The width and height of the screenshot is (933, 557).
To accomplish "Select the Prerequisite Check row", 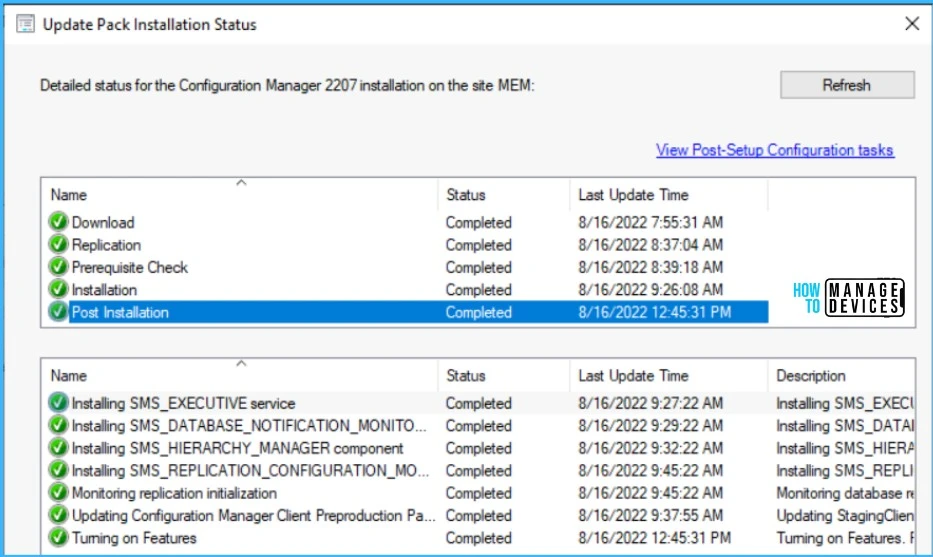I will 408,267.
